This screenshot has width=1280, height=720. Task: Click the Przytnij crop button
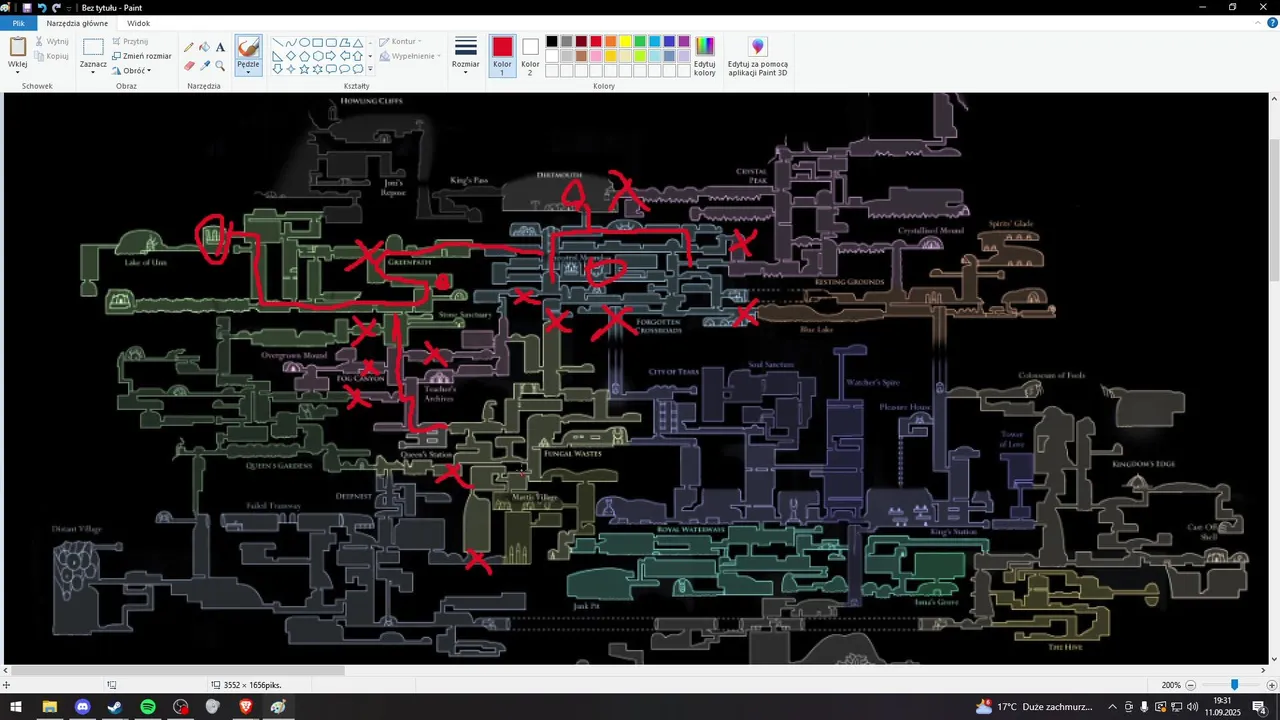pyautogui.click(x=130, y=41)
